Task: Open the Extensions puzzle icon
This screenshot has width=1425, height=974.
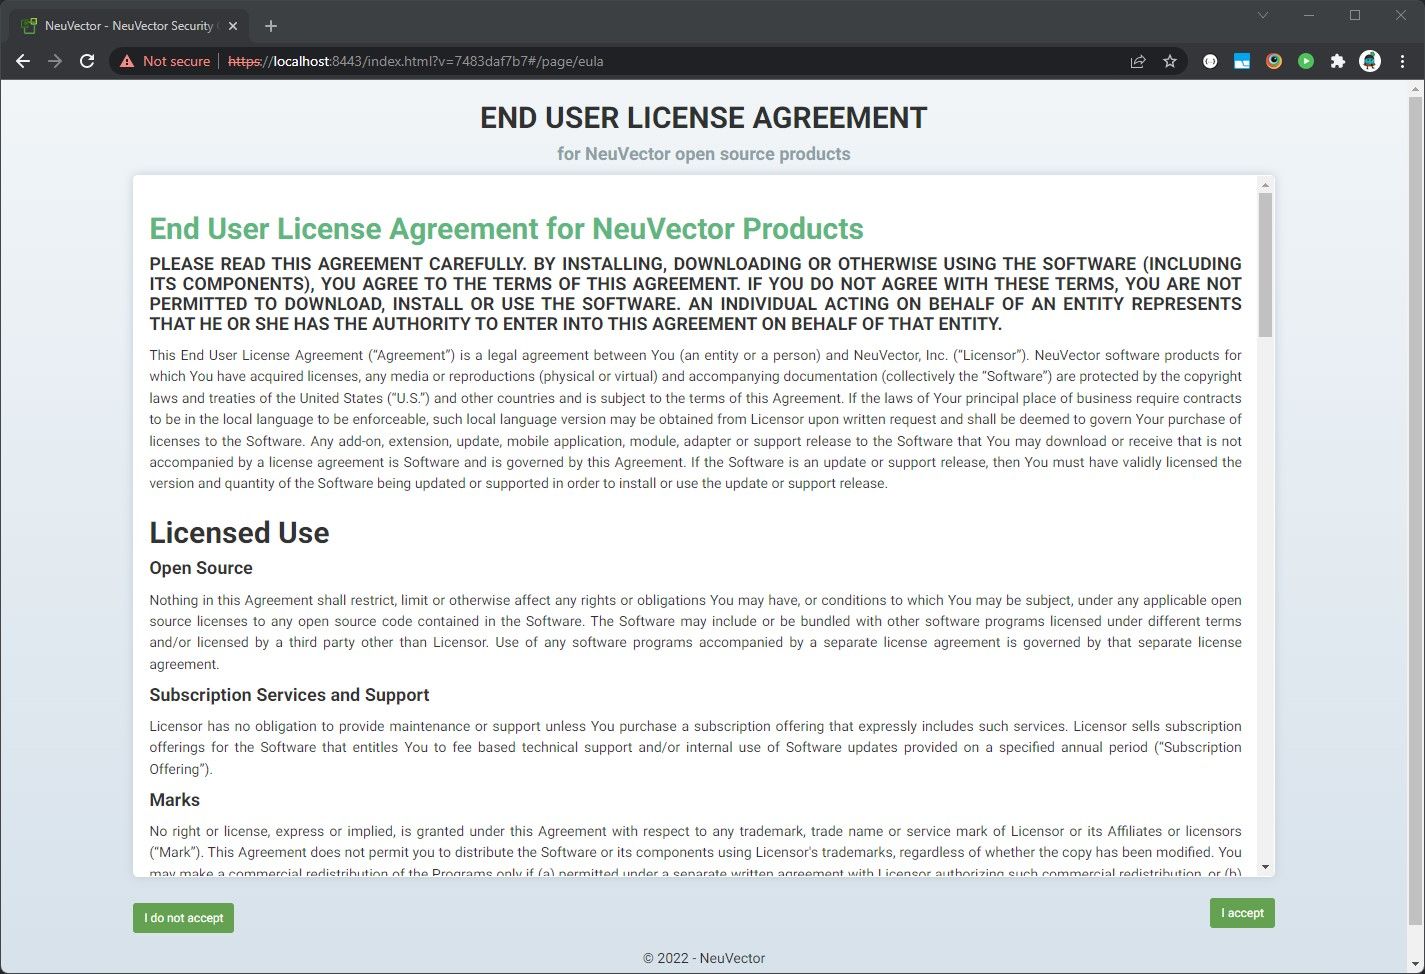Action: coord(1338,61)
